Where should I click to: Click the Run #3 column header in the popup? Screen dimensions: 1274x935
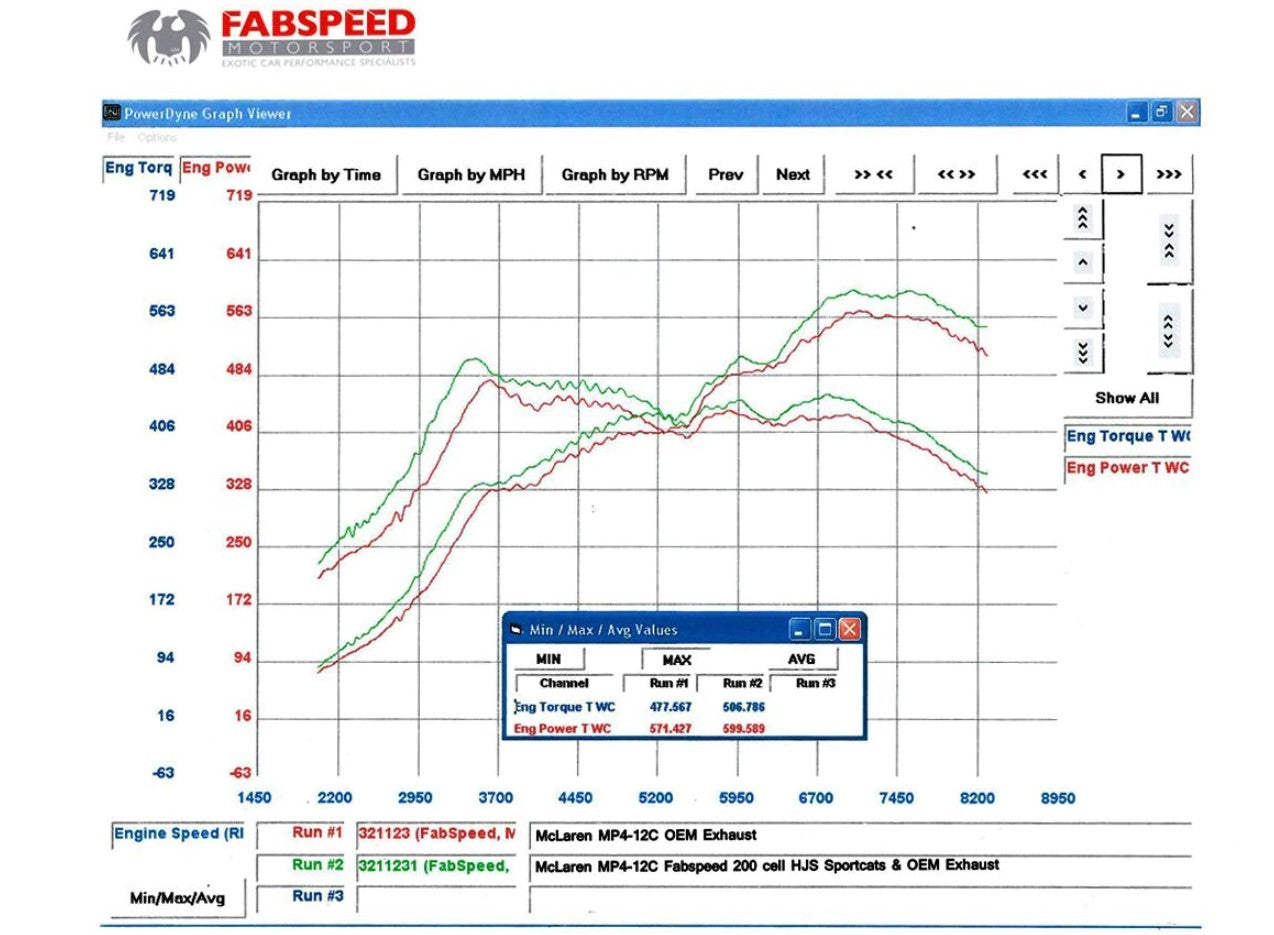click(804, 684)
